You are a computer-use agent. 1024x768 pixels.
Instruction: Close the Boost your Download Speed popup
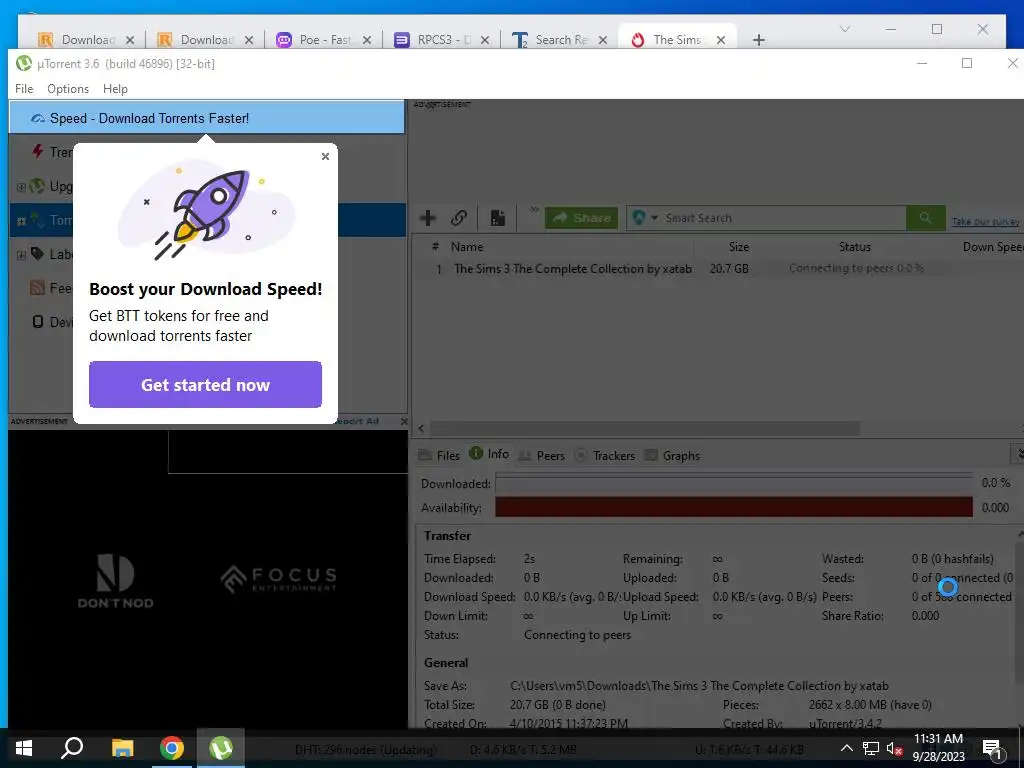click(325, 157)
